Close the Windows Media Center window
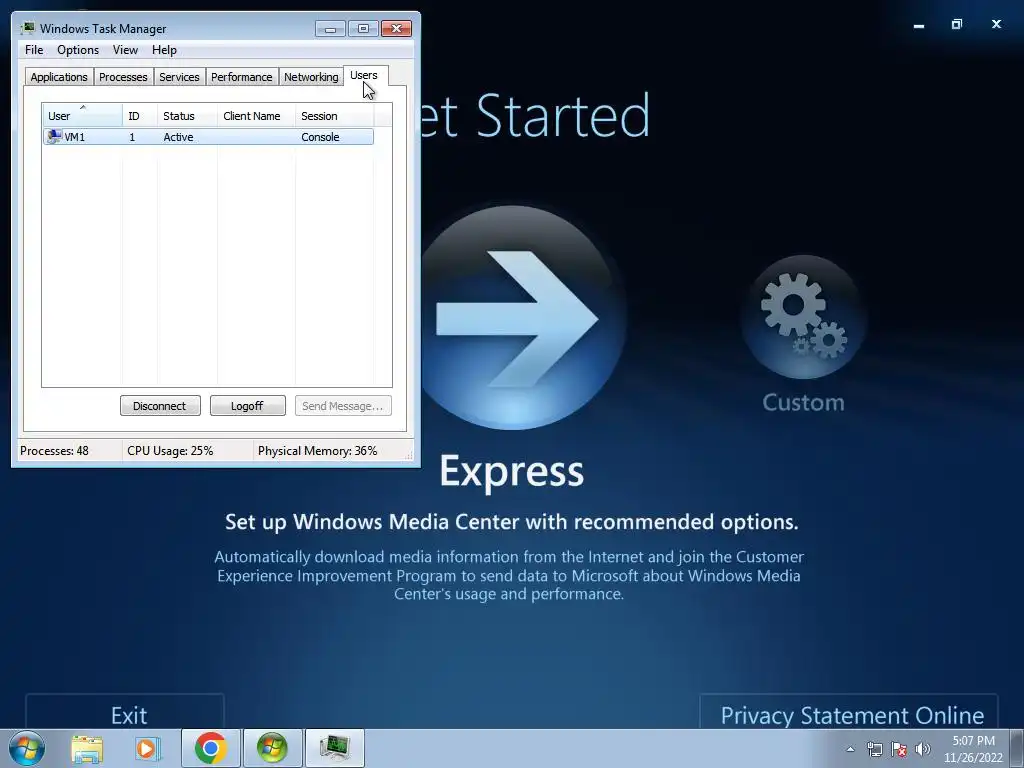1024x768 pixels. point(996,25)
